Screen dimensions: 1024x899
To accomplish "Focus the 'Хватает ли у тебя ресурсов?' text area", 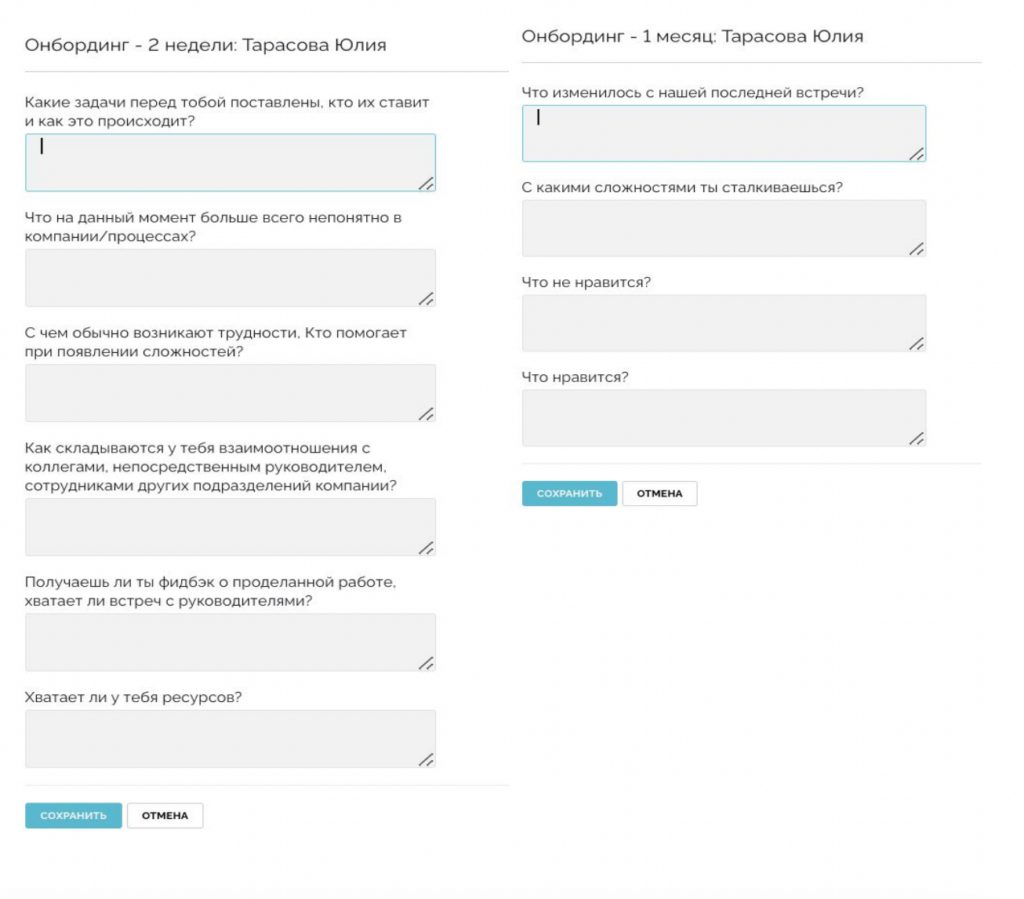I will [230, 738].
